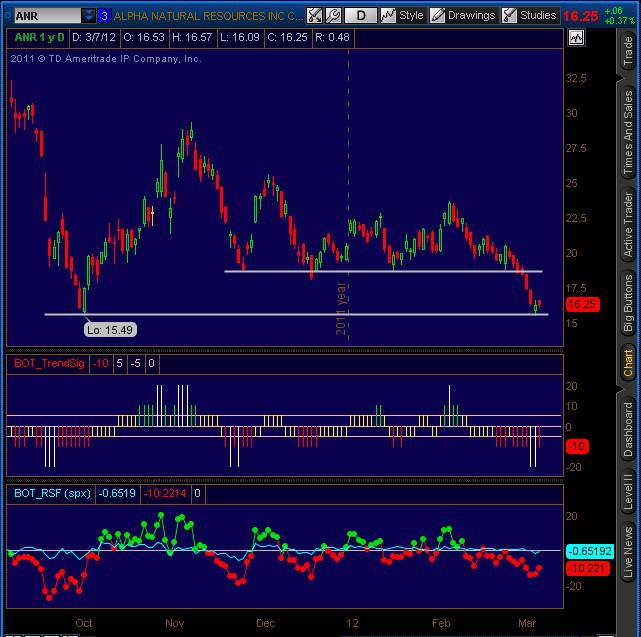Click the Mar label on time axis
Screen dimensions: 641x637
pos(527,623)
